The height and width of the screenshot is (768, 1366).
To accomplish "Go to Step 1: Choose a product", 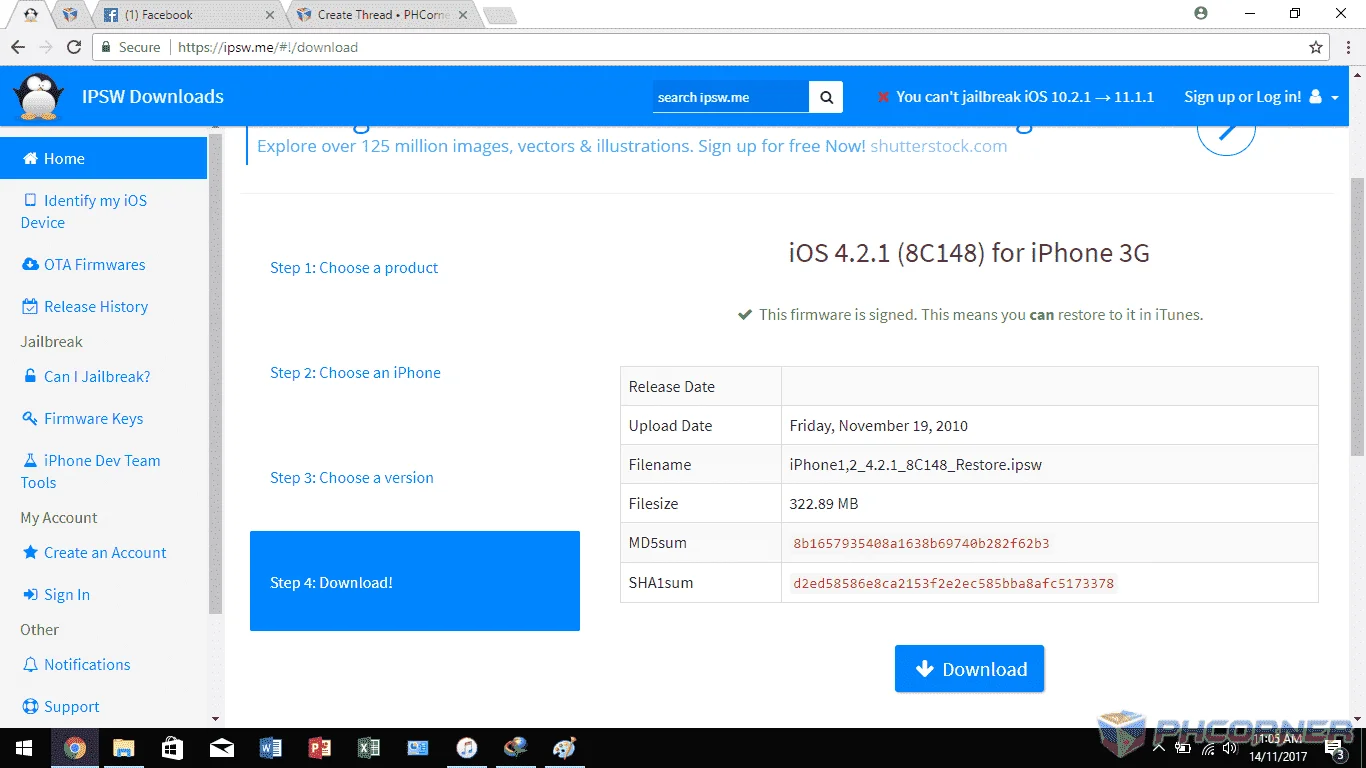I will [x=354, y=268].
